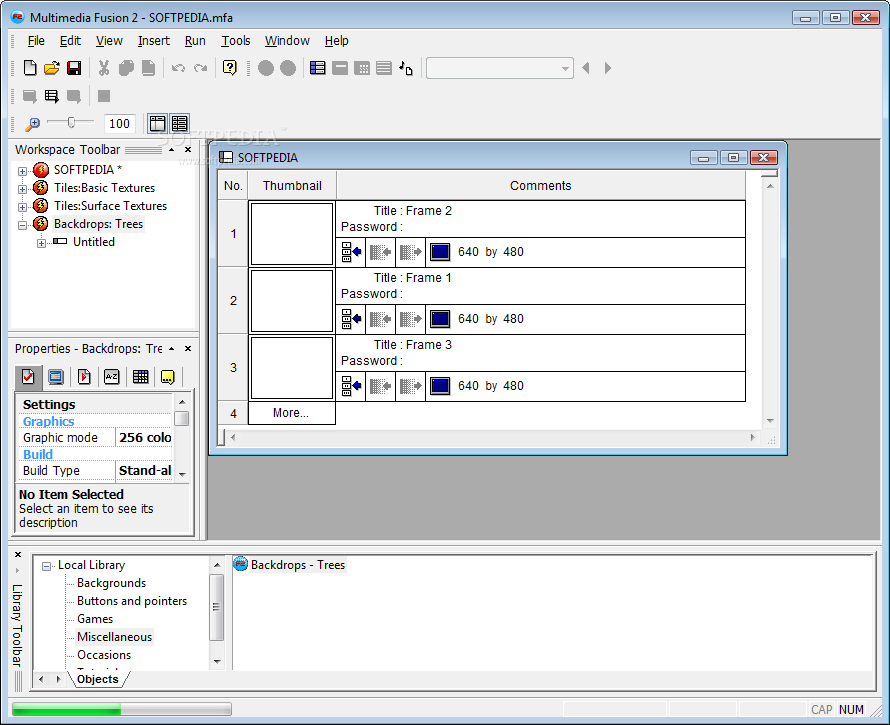Collapse the Backdrops: Trees node
Image resolution: width=890 pixels, height=725 pixels.
(x=22, y=225)
